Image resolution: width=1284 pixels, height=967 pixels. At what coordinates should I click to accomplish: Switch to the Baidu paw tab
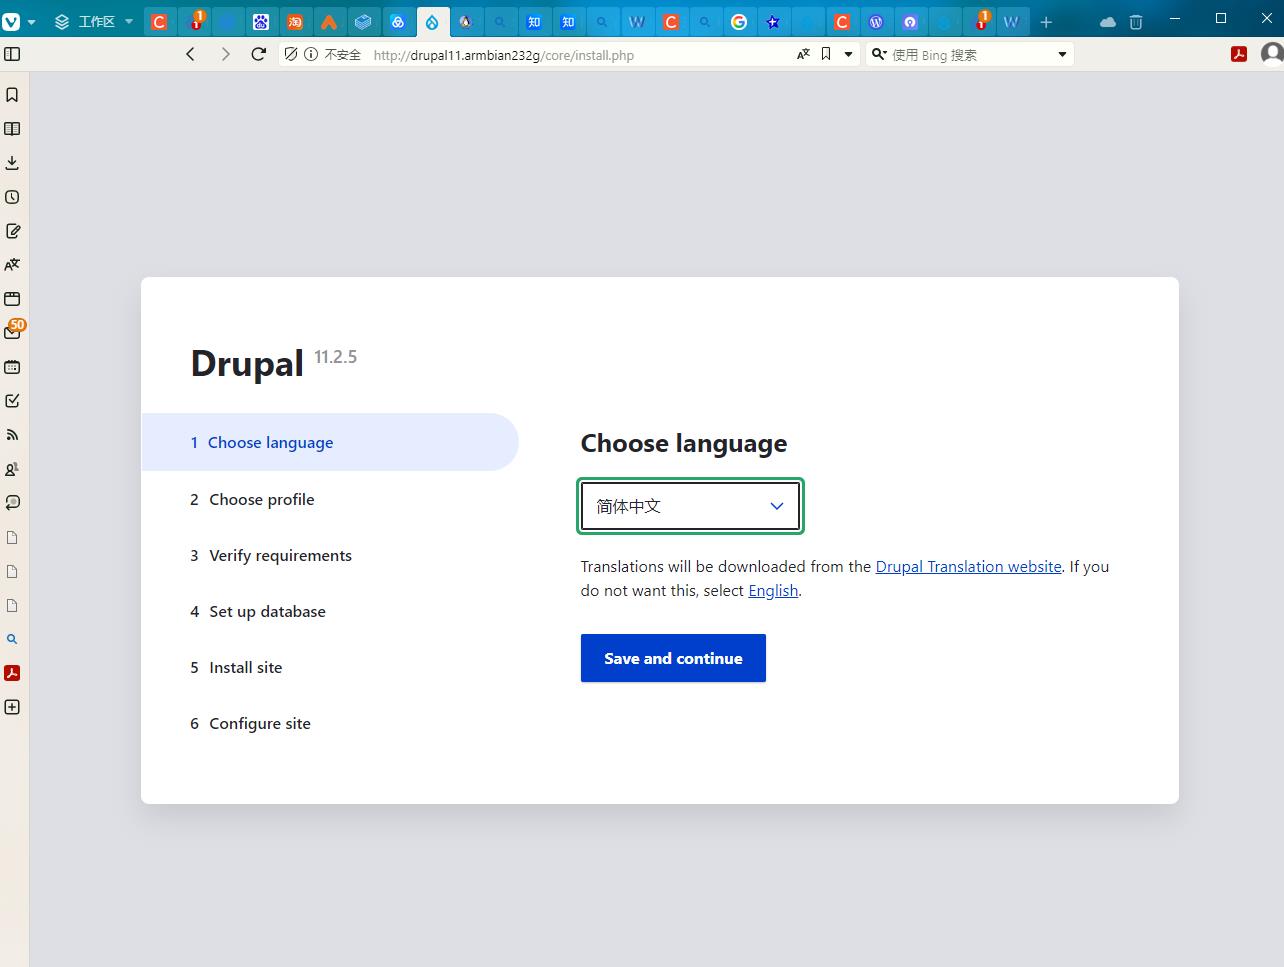pyautogui.click(x=261, y=21)
